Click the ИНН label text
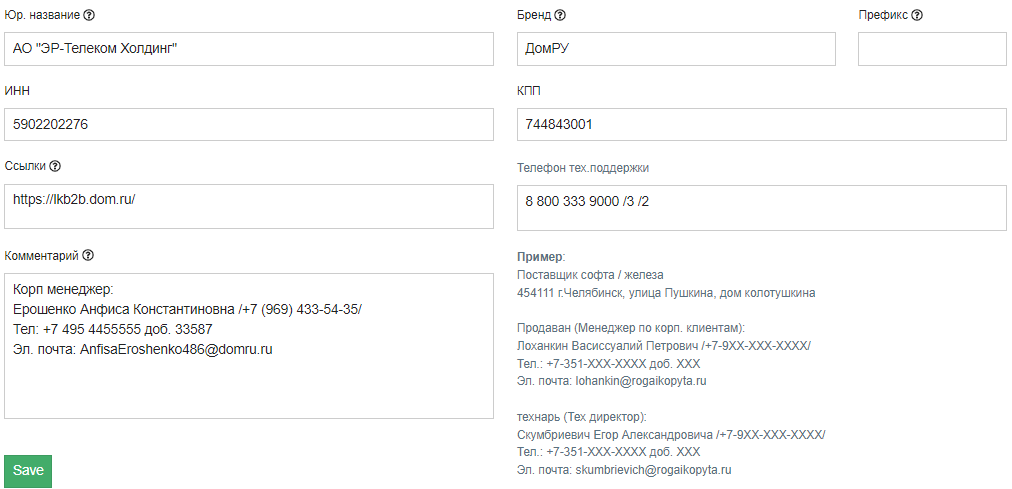This screenshot has height=489, width=1012. (x=17, y=91)
